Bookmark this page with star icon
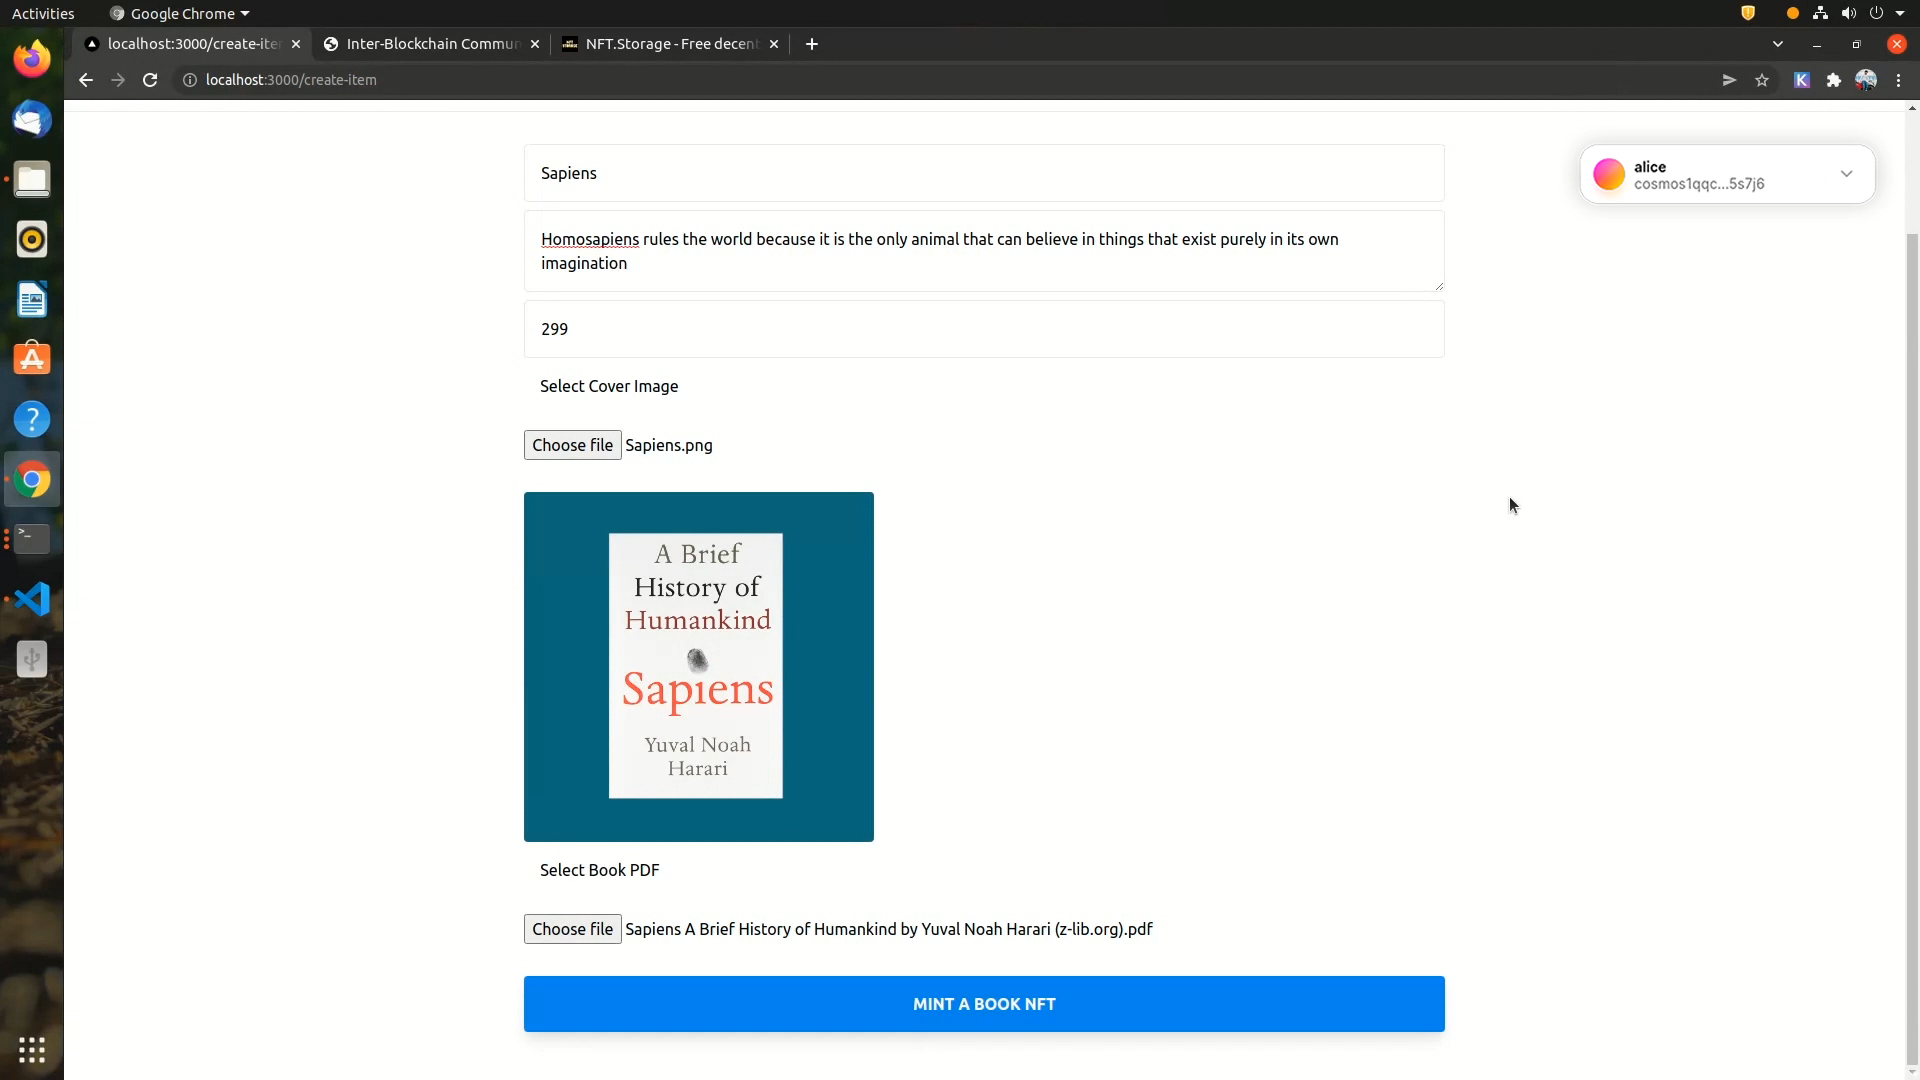The image size is (1920, 1080). coord(1762,80)
